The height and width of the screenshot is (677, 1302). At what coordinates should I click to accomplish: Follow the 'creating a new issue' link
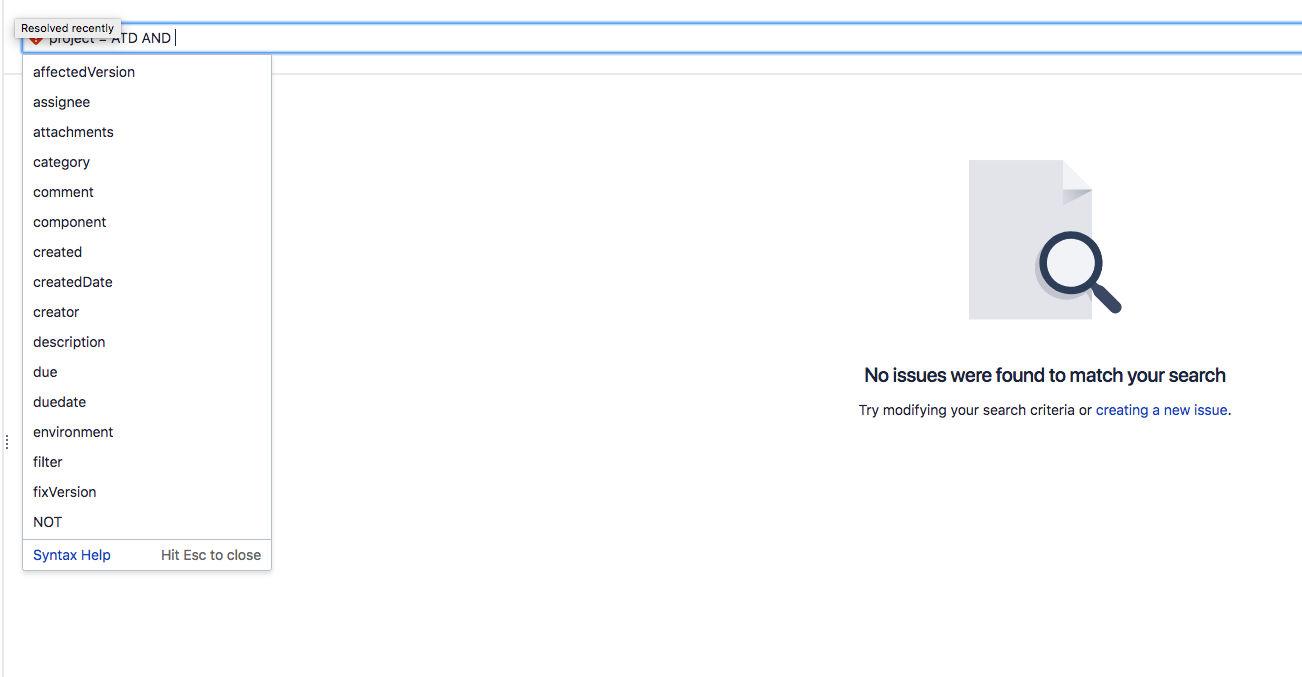(x=1161, y=410)
